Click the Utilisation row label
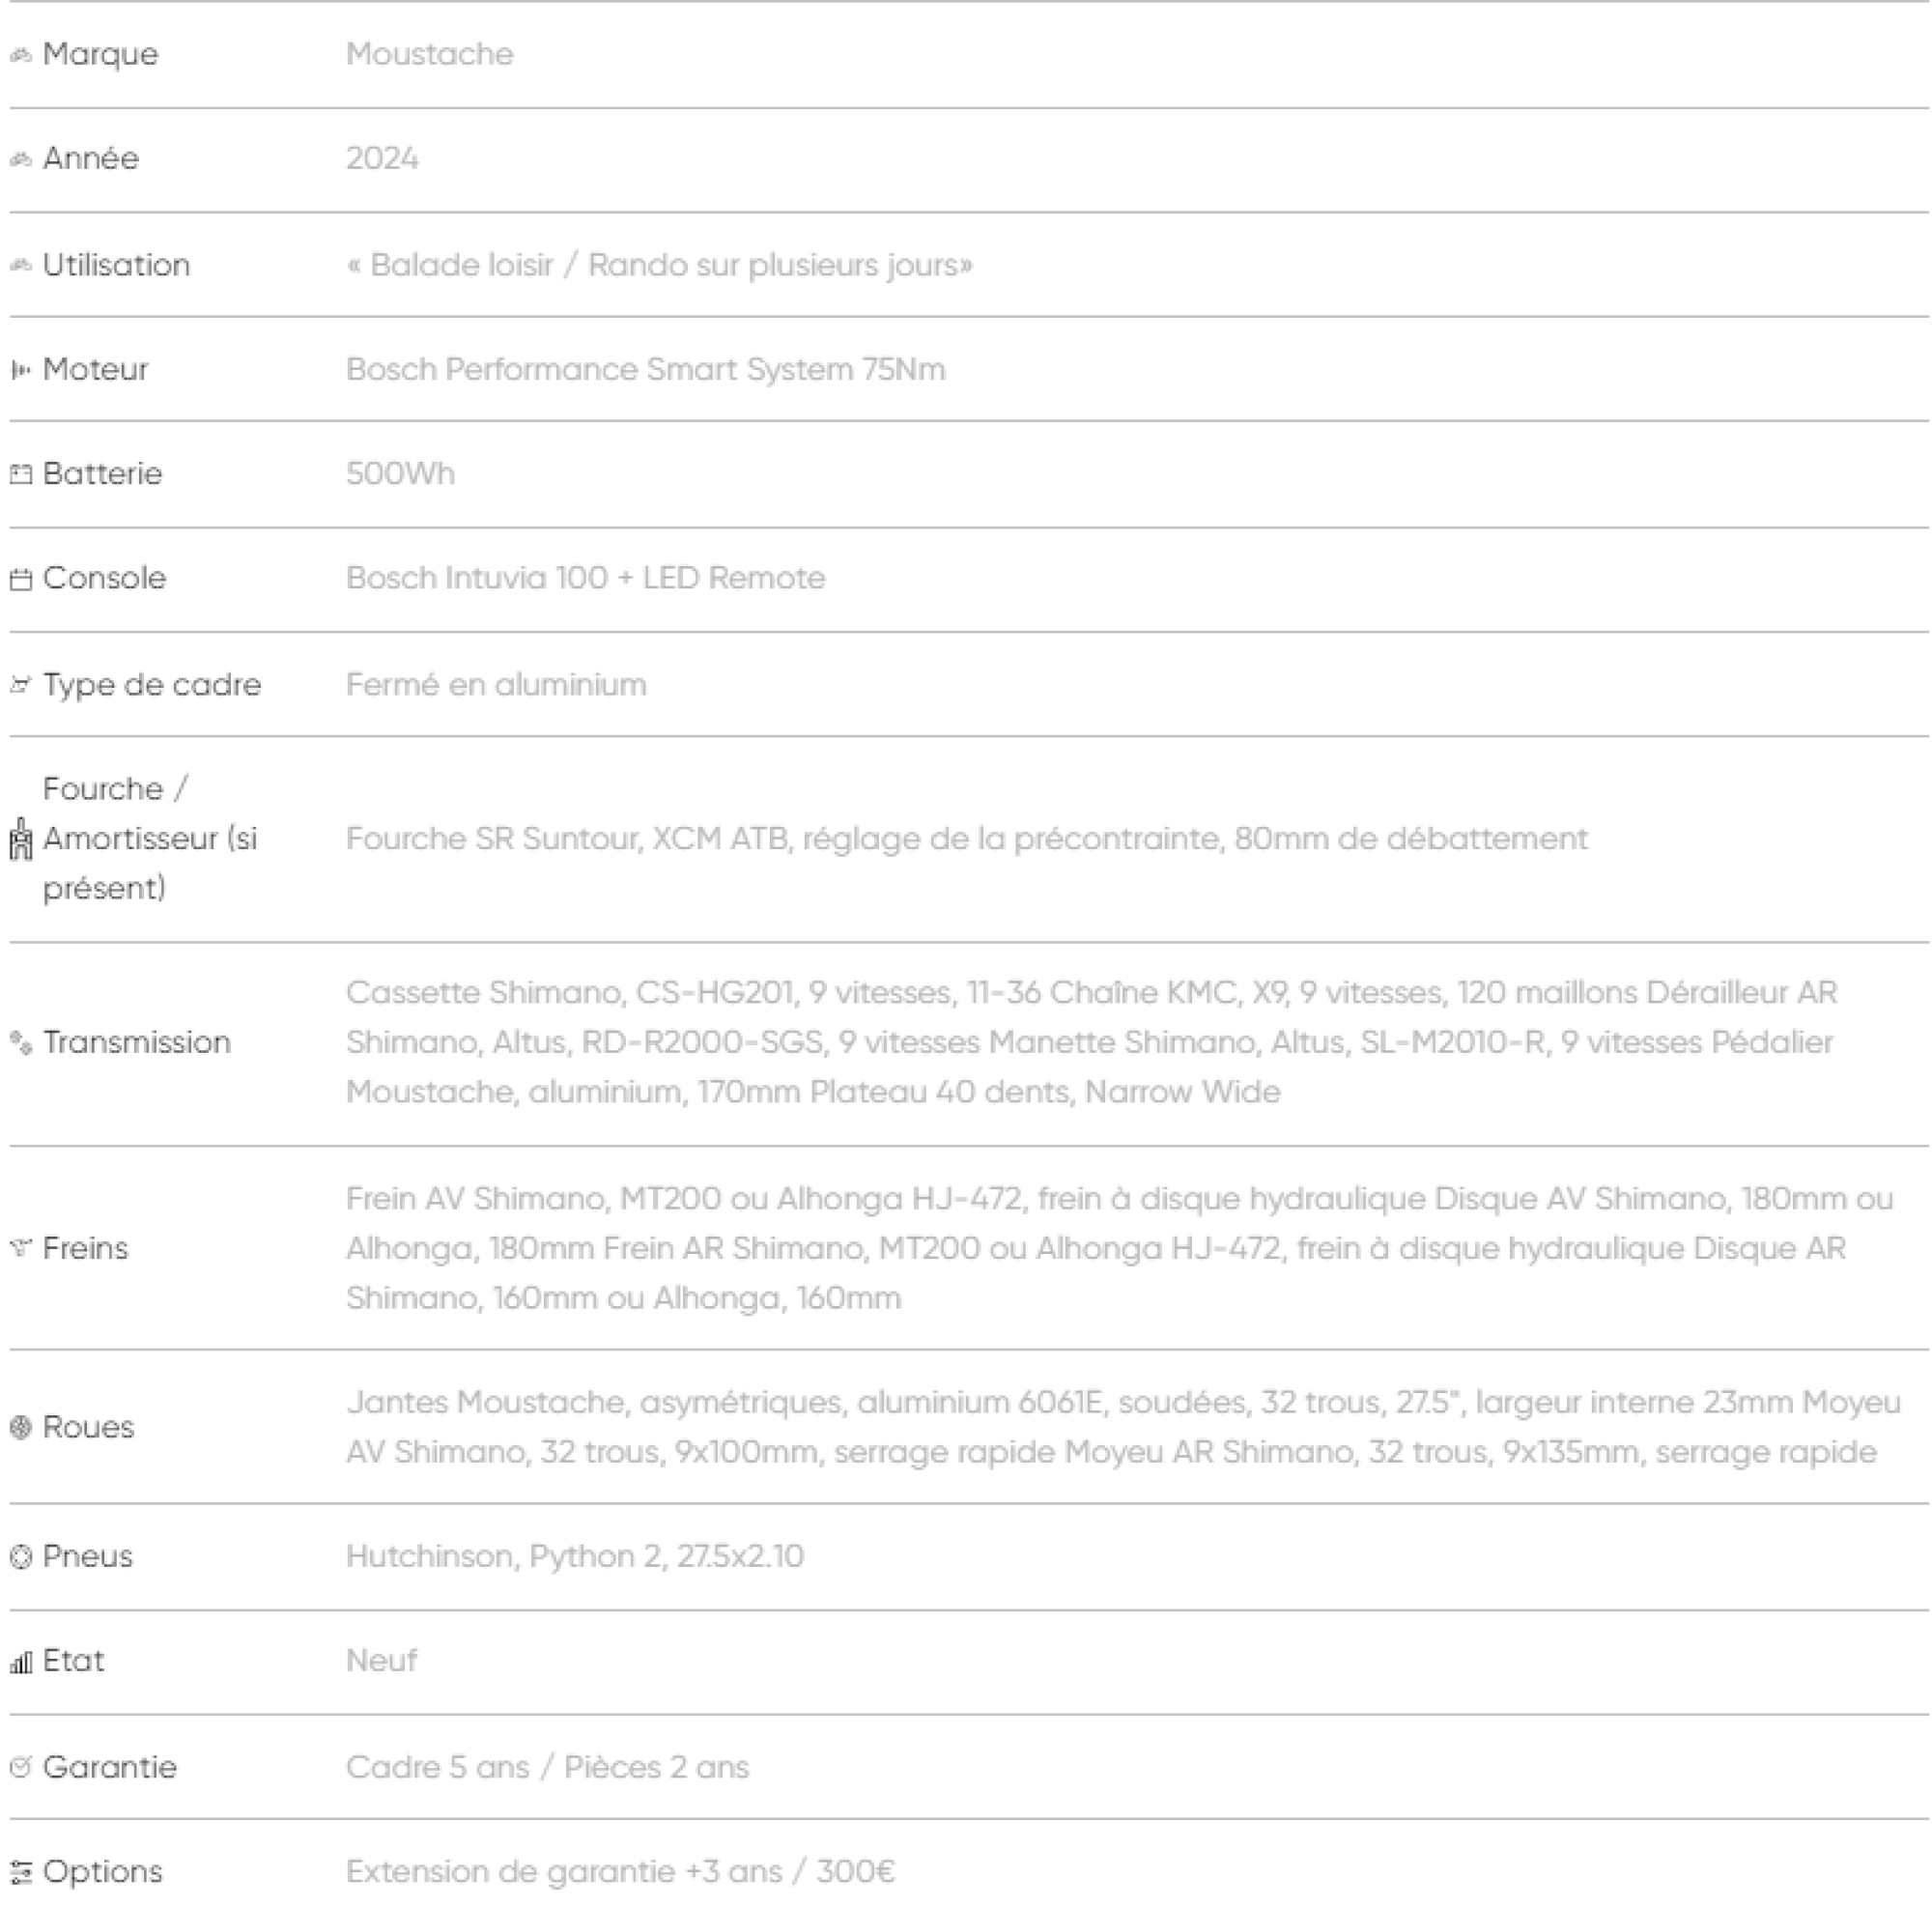Screen dimensions: 1932x1907 [x=116, y=265]
